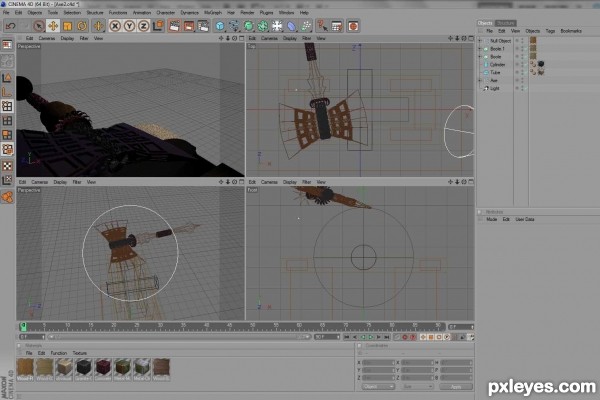Switch to the Structure tab
This screenshot has height=400, width=600.
pos(505,23)
